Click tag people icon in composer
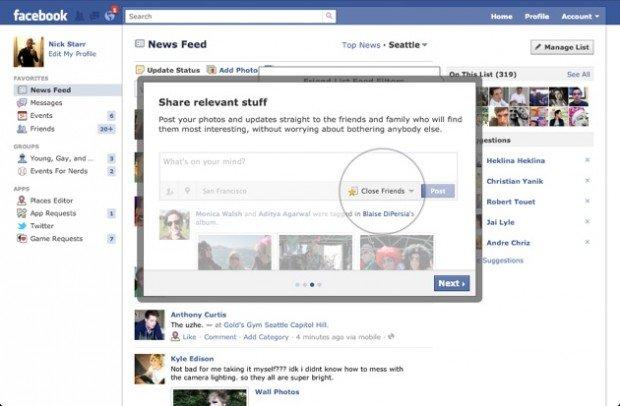This screenshot has height=406, width=620. [169, 191]
